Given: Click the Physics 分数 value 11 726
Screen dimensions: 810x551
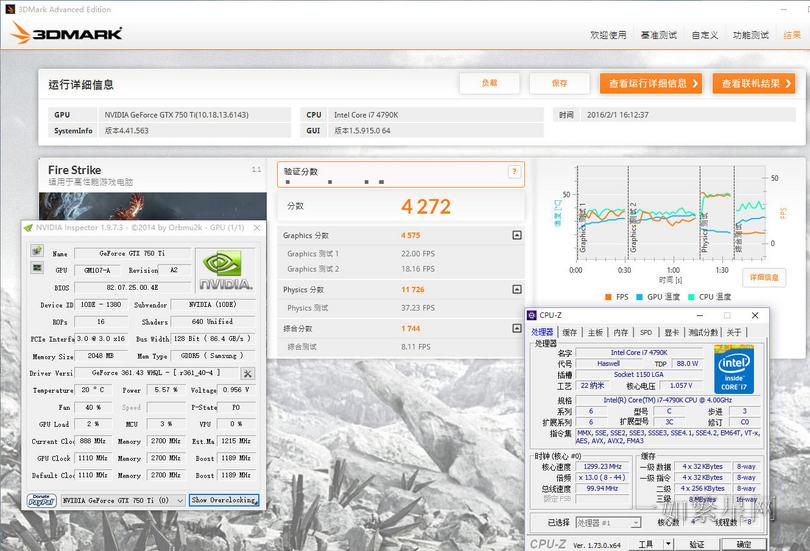Looking at the screenshot, I should point(412,290).
